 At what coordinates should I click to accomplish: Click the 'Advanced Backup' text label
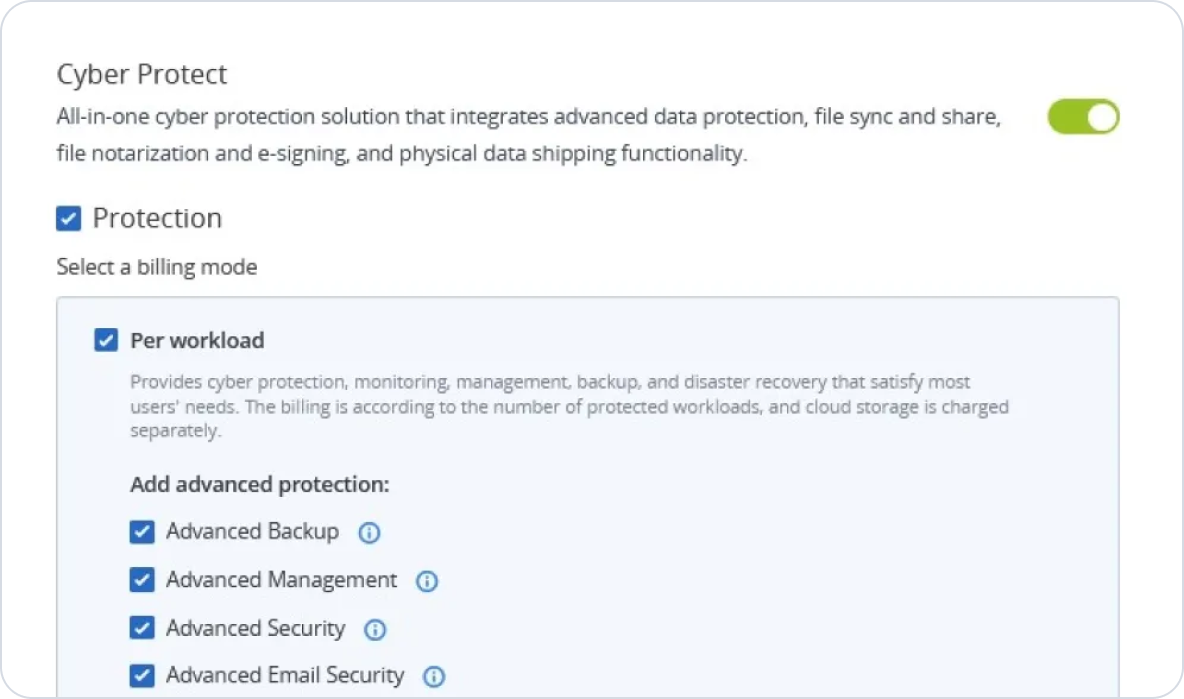pos(252,532)
